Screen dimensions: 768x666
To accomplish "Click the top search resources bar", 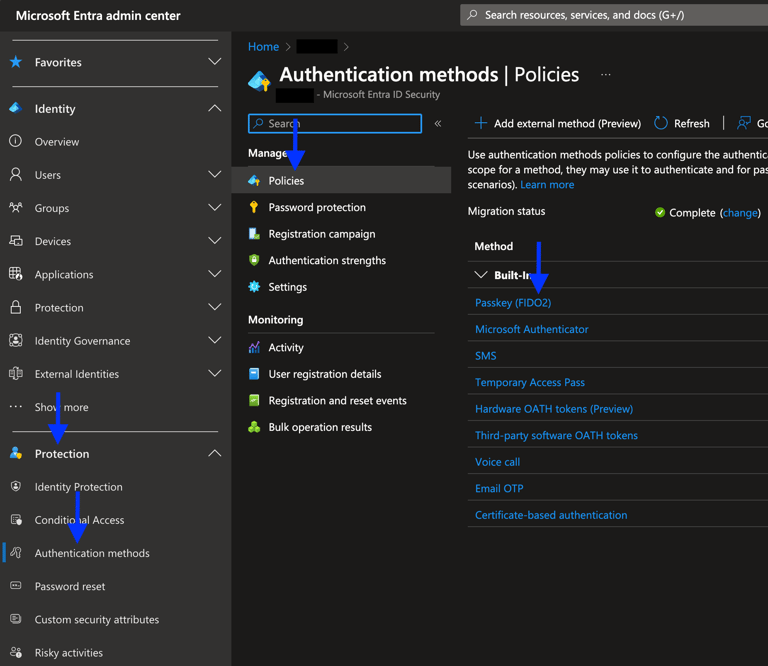I will [614, 15].
